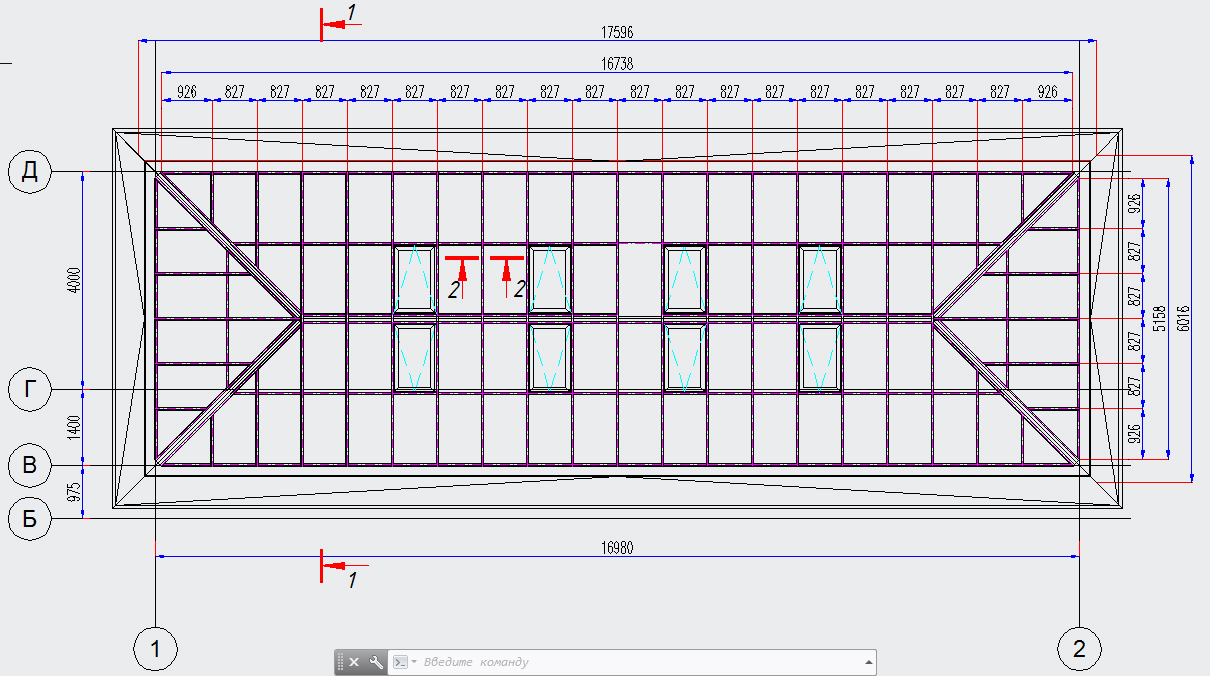
Task: Open recent commands dropdown in command line
Action: pyautogui.click(x=404, y=662)
